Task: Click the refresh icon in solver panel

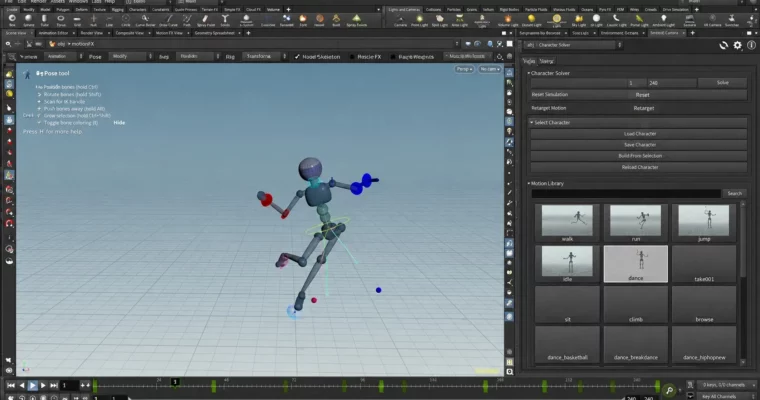Action: click(723, 45)
